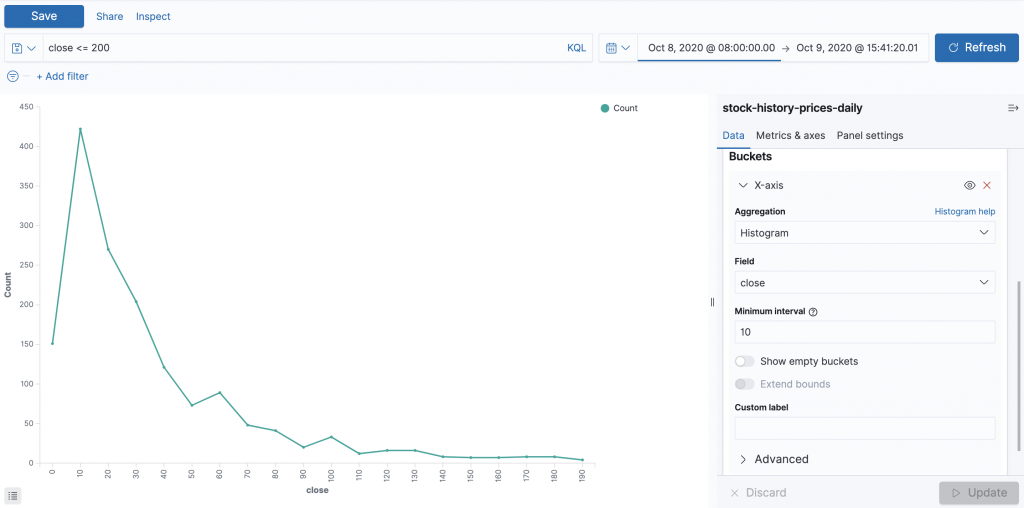Click the Count legend color dot
The width and height of the screenshot is (1024, 508).
605,108
